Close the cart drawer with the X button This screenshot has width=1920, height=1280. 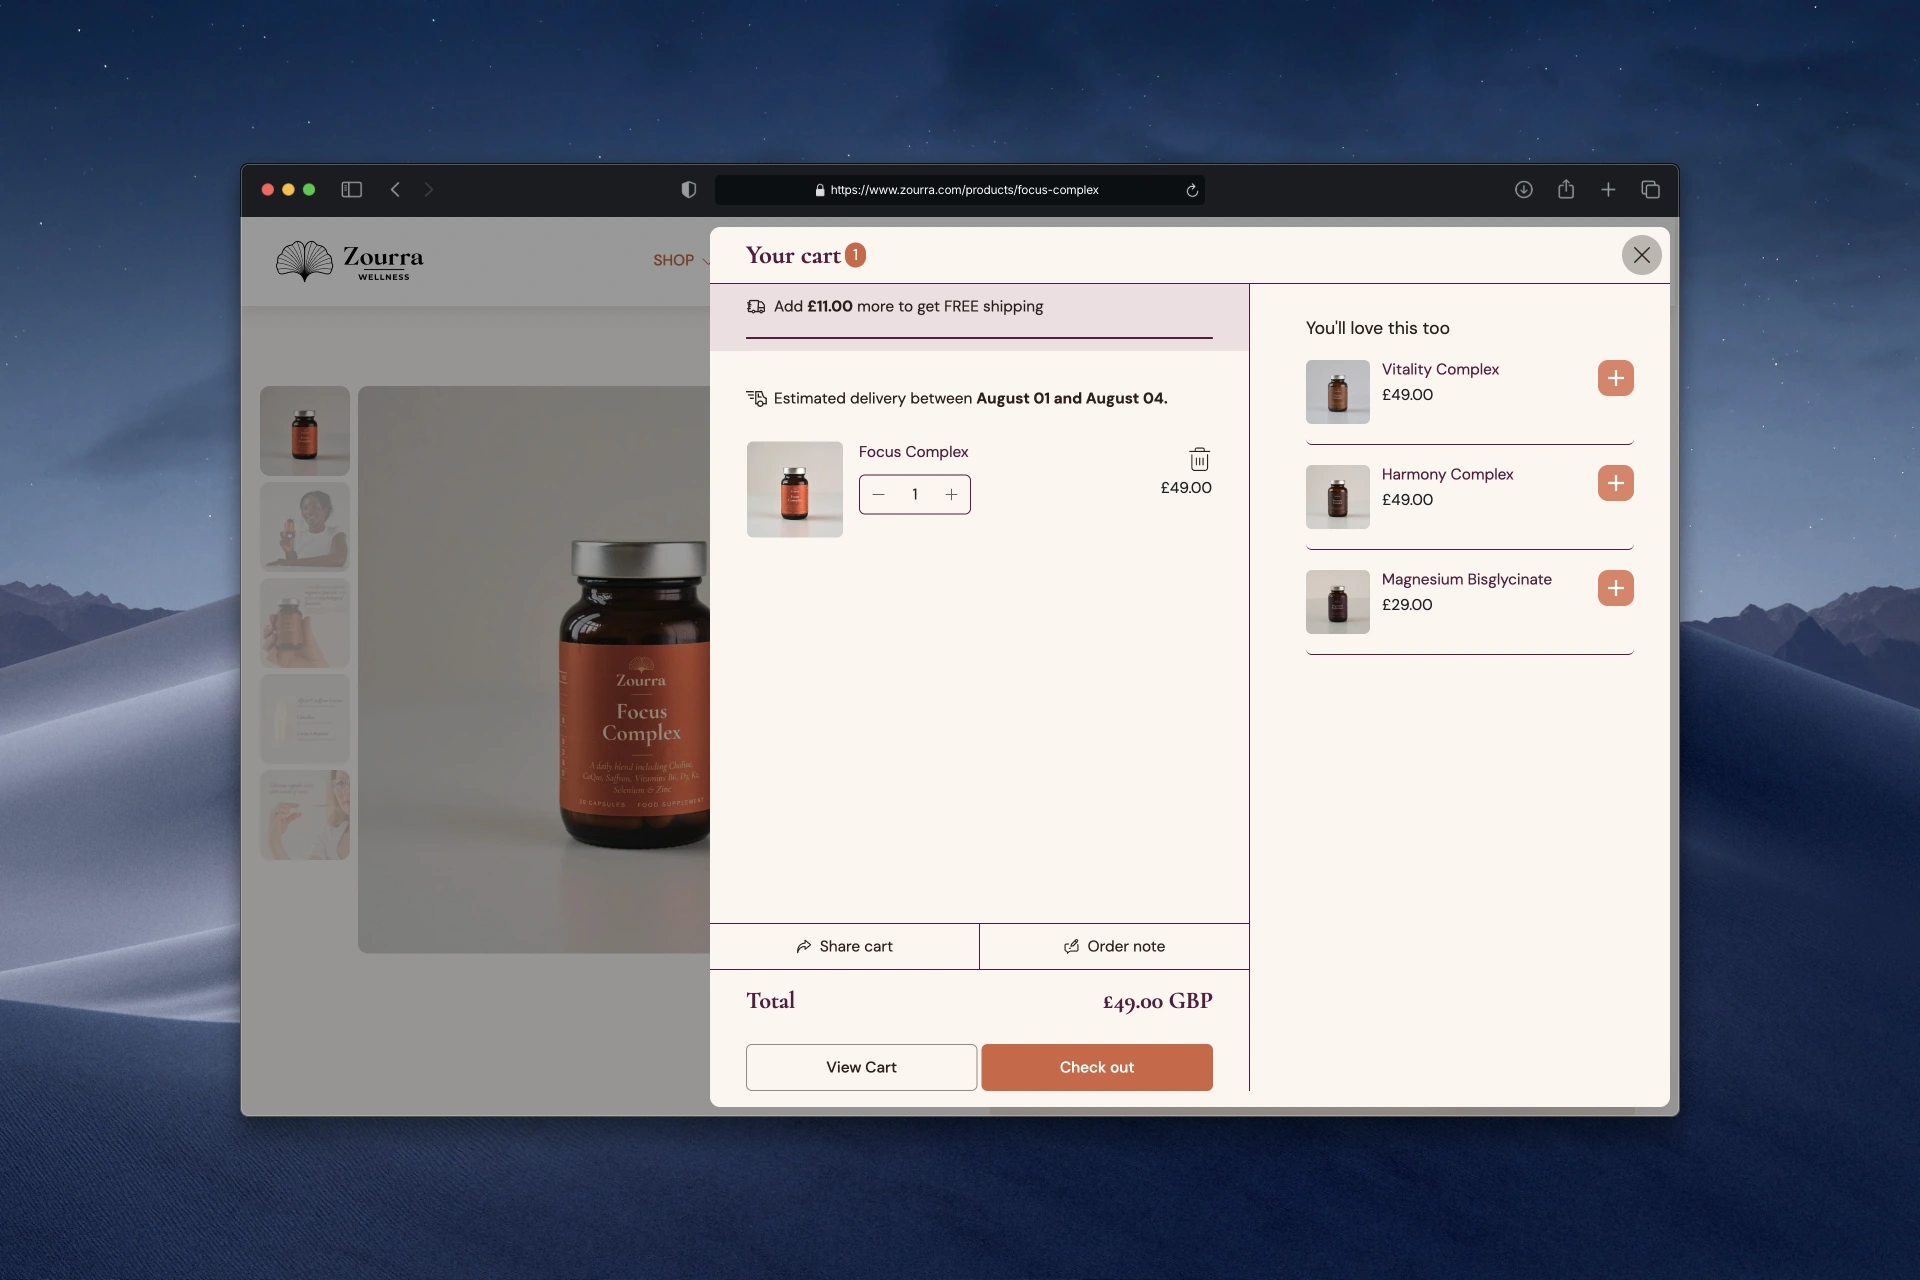pyautogui.click(x=1641, y=255)
